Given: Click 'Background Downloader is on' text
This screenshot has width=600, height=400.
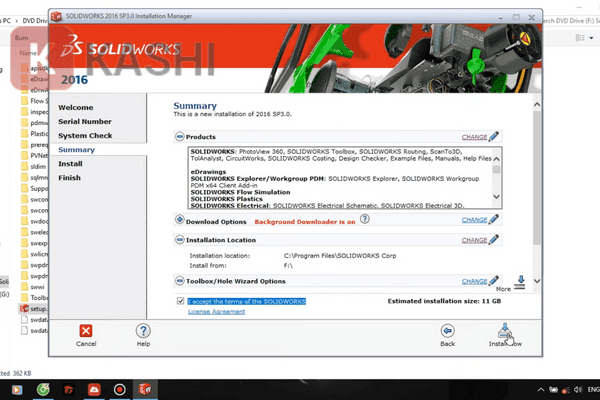Looking at the screenshot, I should pos(305,222).
